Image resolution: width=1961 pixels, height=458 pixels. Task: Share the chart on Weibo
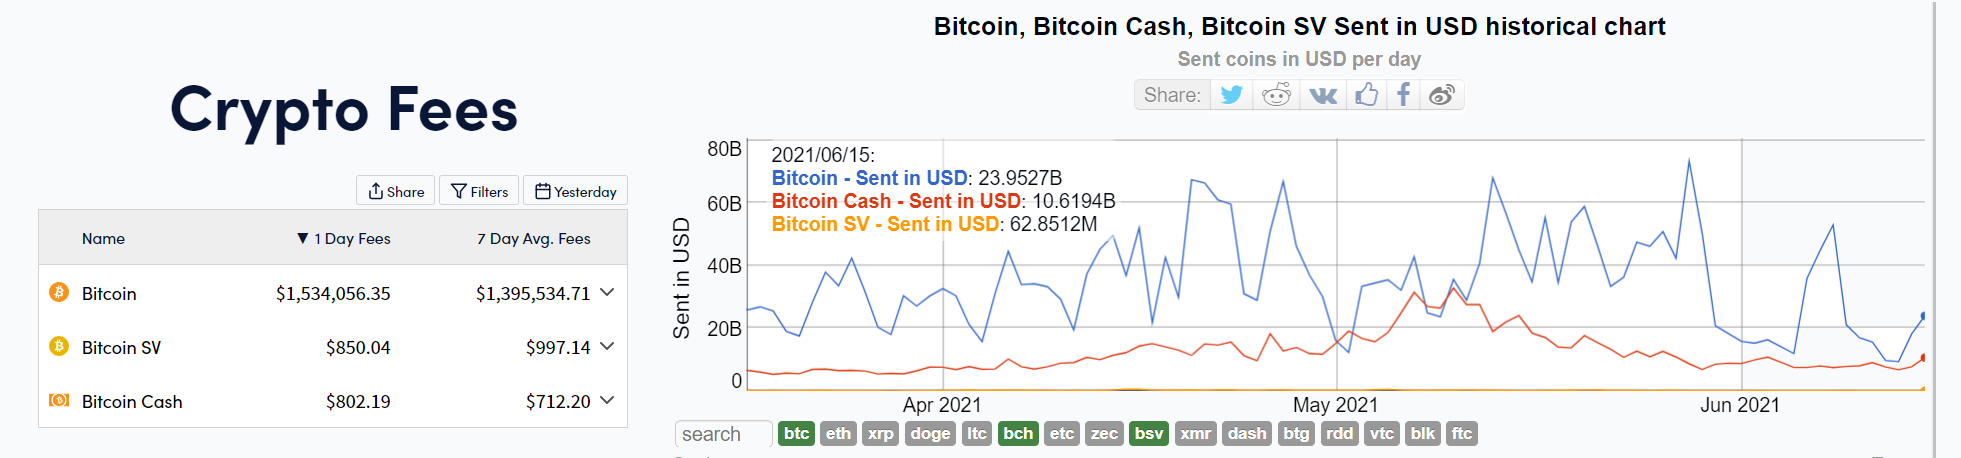click(1442, 95)
